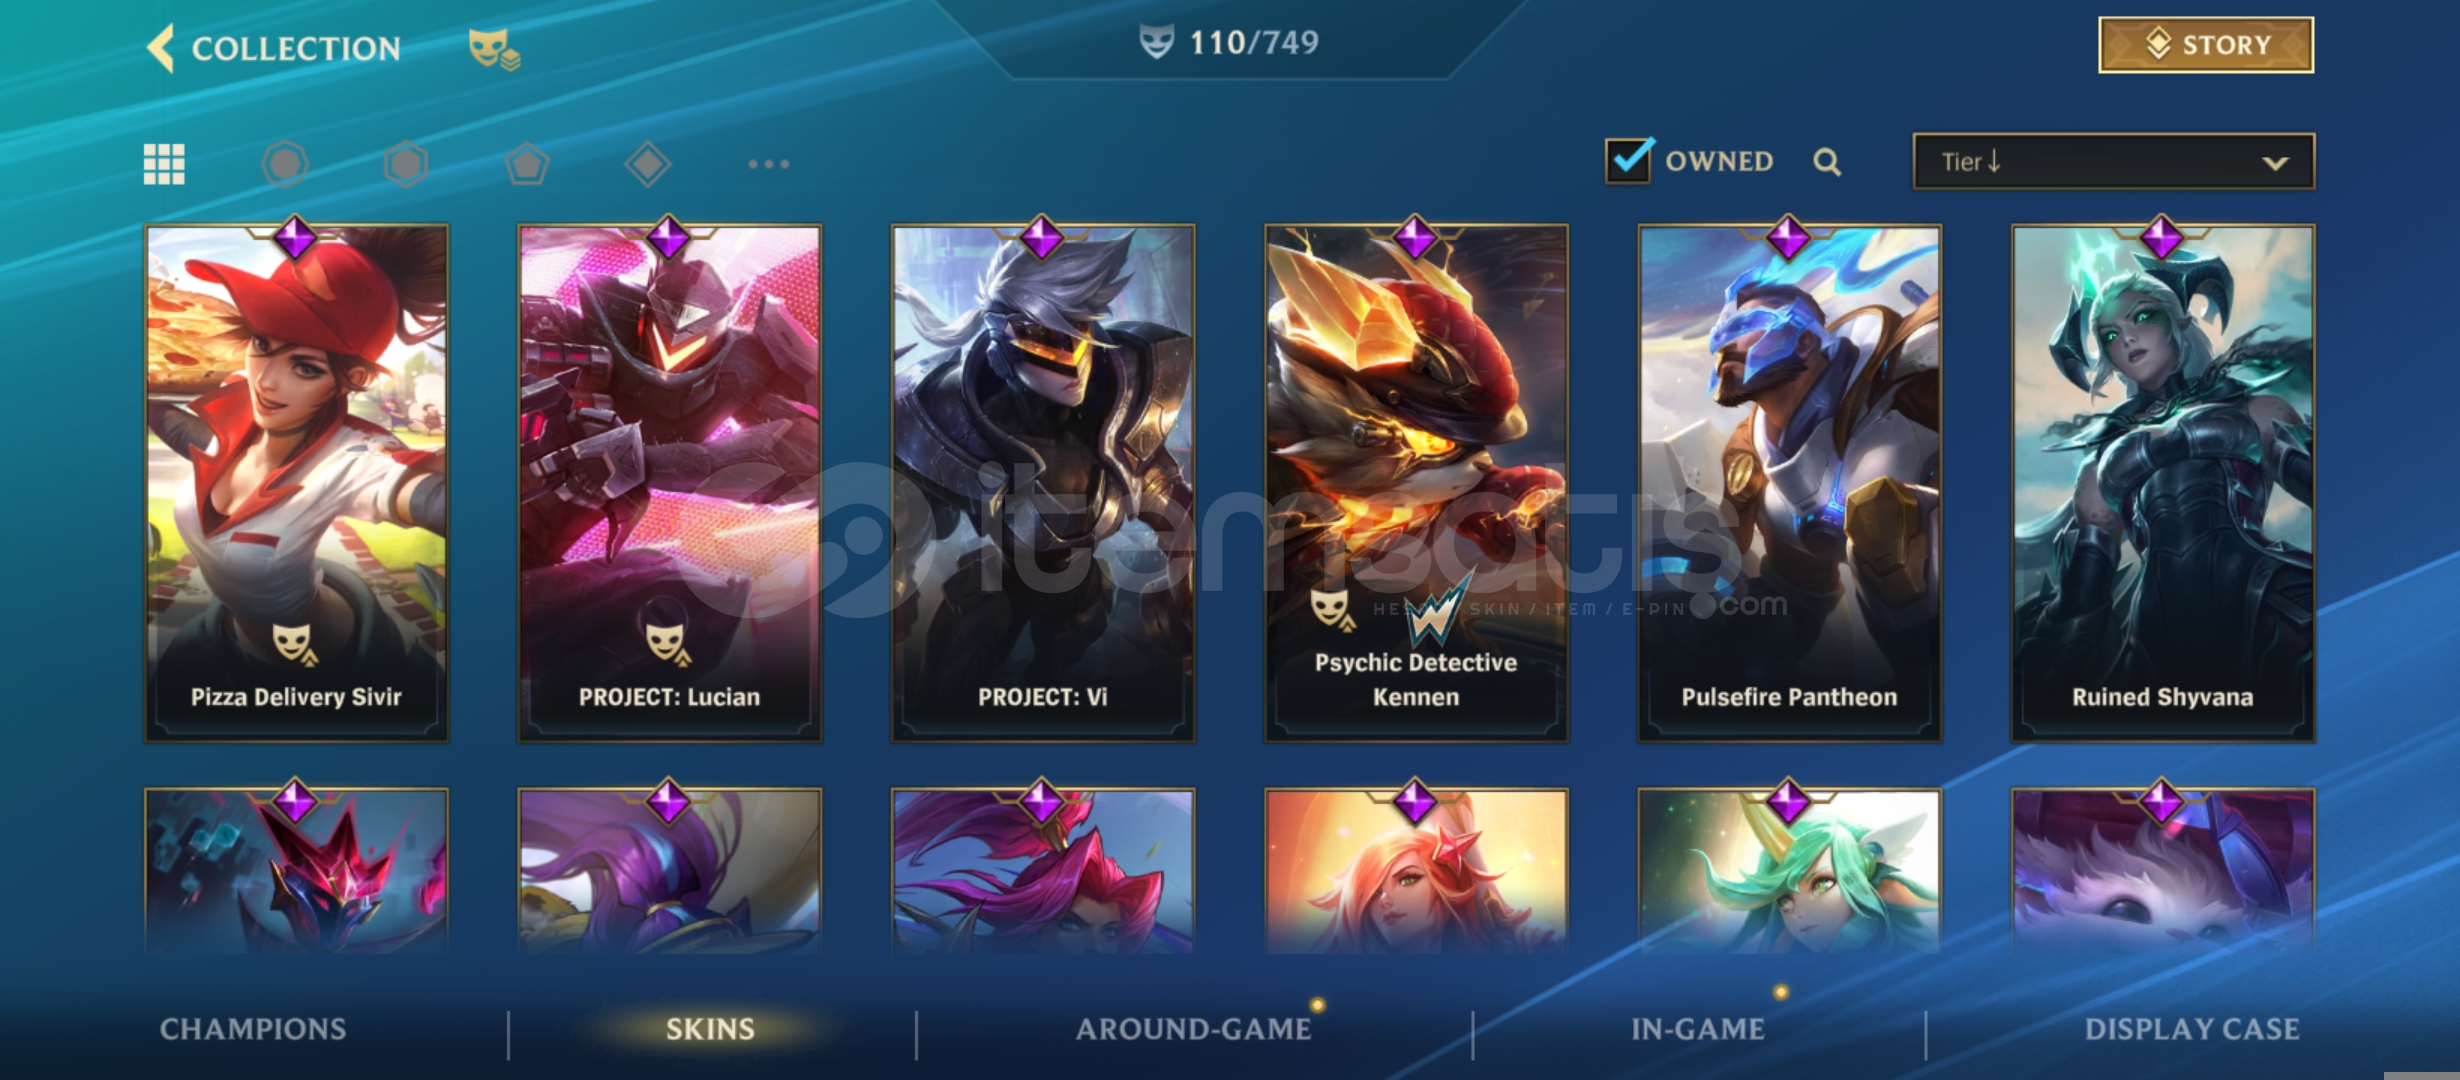This screenshot has height=1080, width=2460.
Task: Filter by the diamond rarity gem icon
Action: (x=648, y=164)
